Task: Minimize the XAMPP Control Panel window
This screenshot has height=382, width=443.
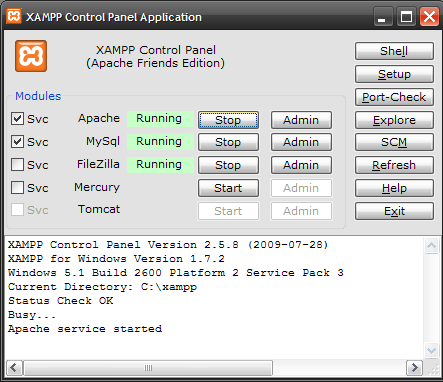Action: tap(382, 17)
